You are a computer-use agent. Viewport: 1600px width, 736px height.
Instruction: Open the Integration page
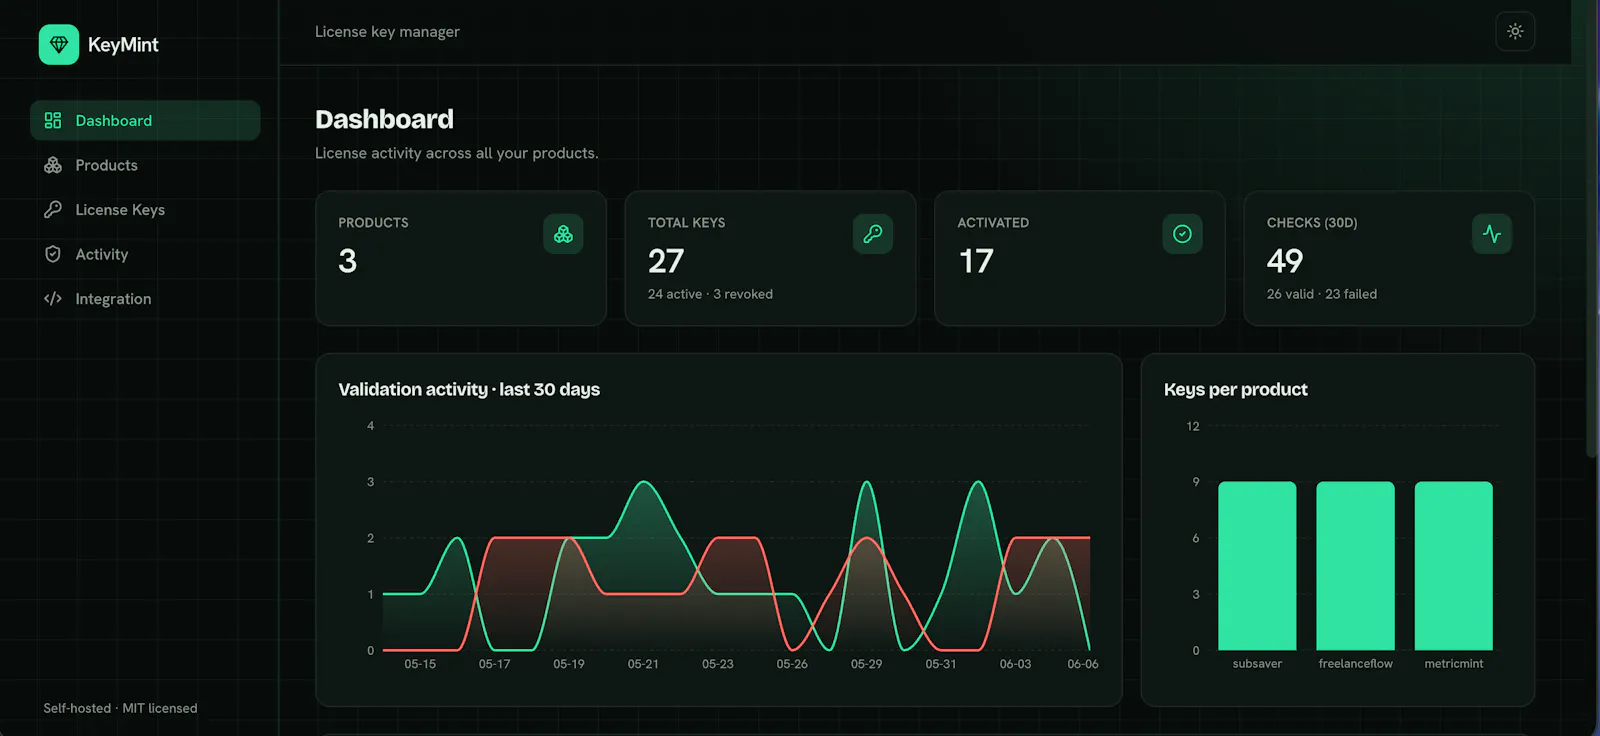[x=145, y=298]
